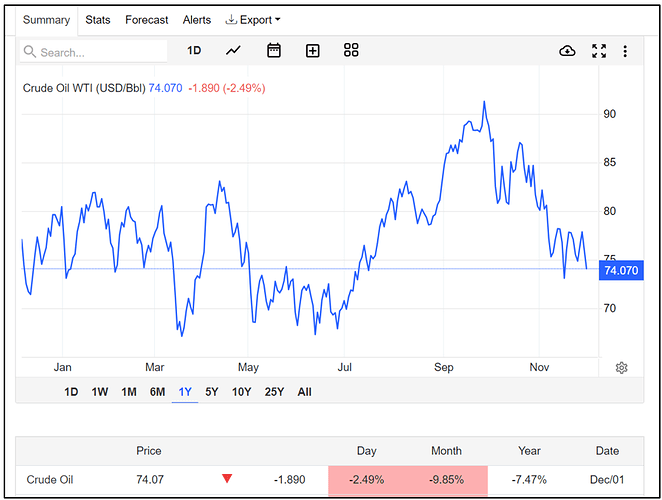Click the Search input field
Screen dimensions: 662x500
click(x=100, y=52)
